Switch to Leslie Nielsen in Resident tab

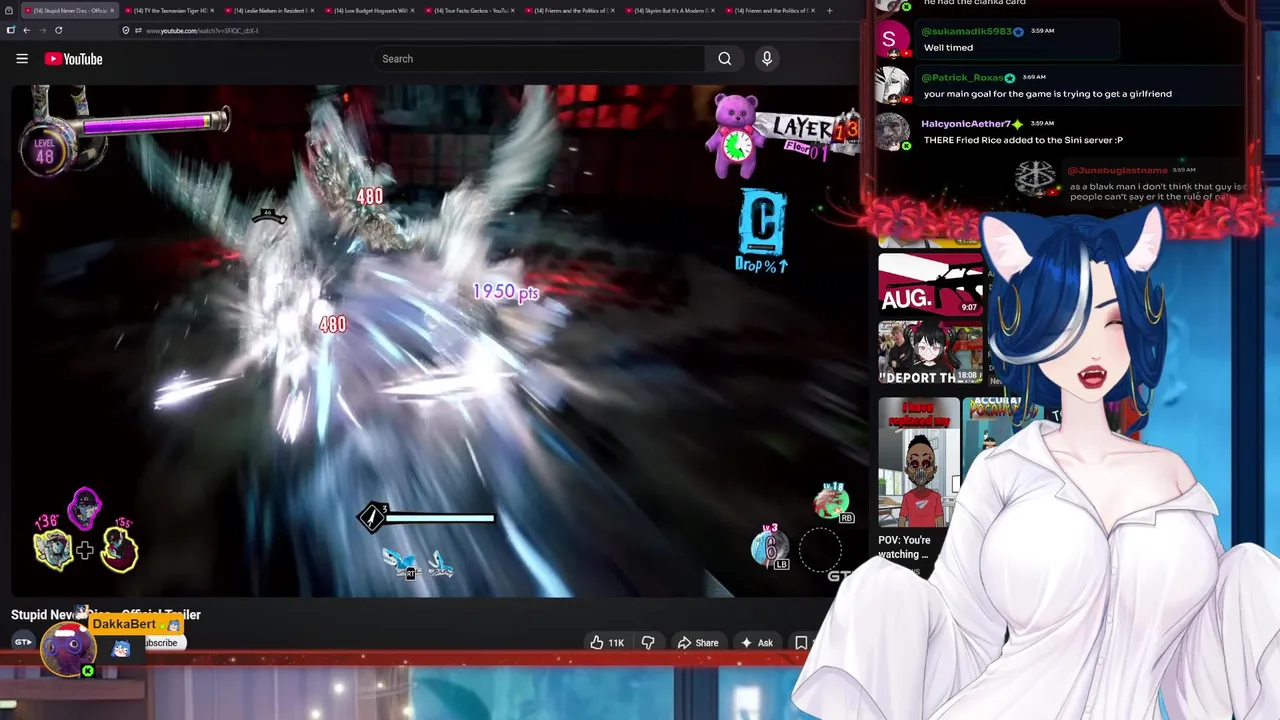tap(268, 10)
